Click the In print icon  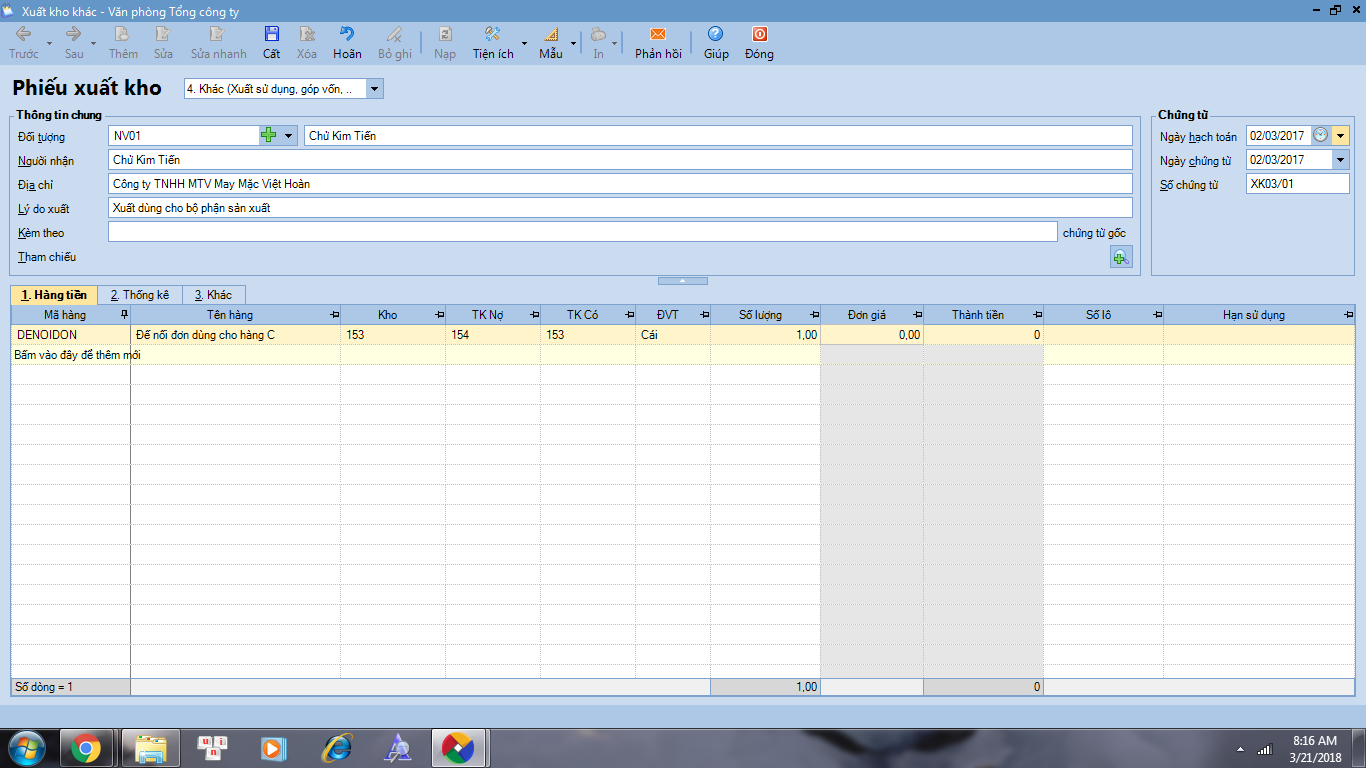tap(598, 43)
